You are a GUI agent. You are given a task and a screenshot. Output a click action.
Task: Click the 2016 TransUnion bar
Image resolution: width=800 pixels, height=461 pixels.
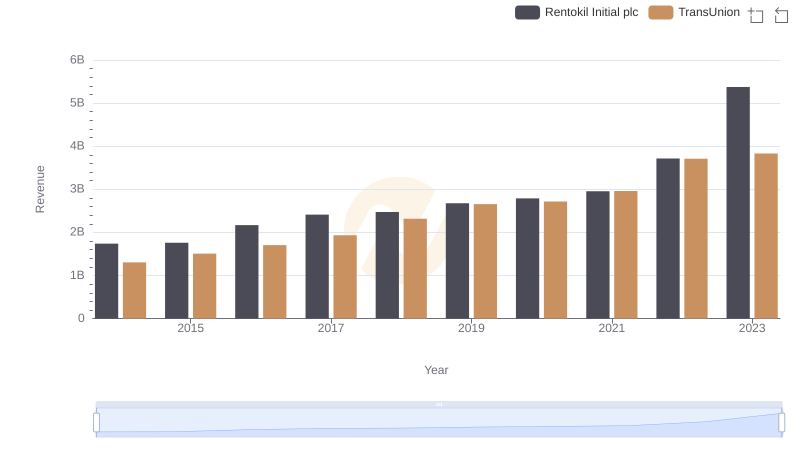click(275, 282)
